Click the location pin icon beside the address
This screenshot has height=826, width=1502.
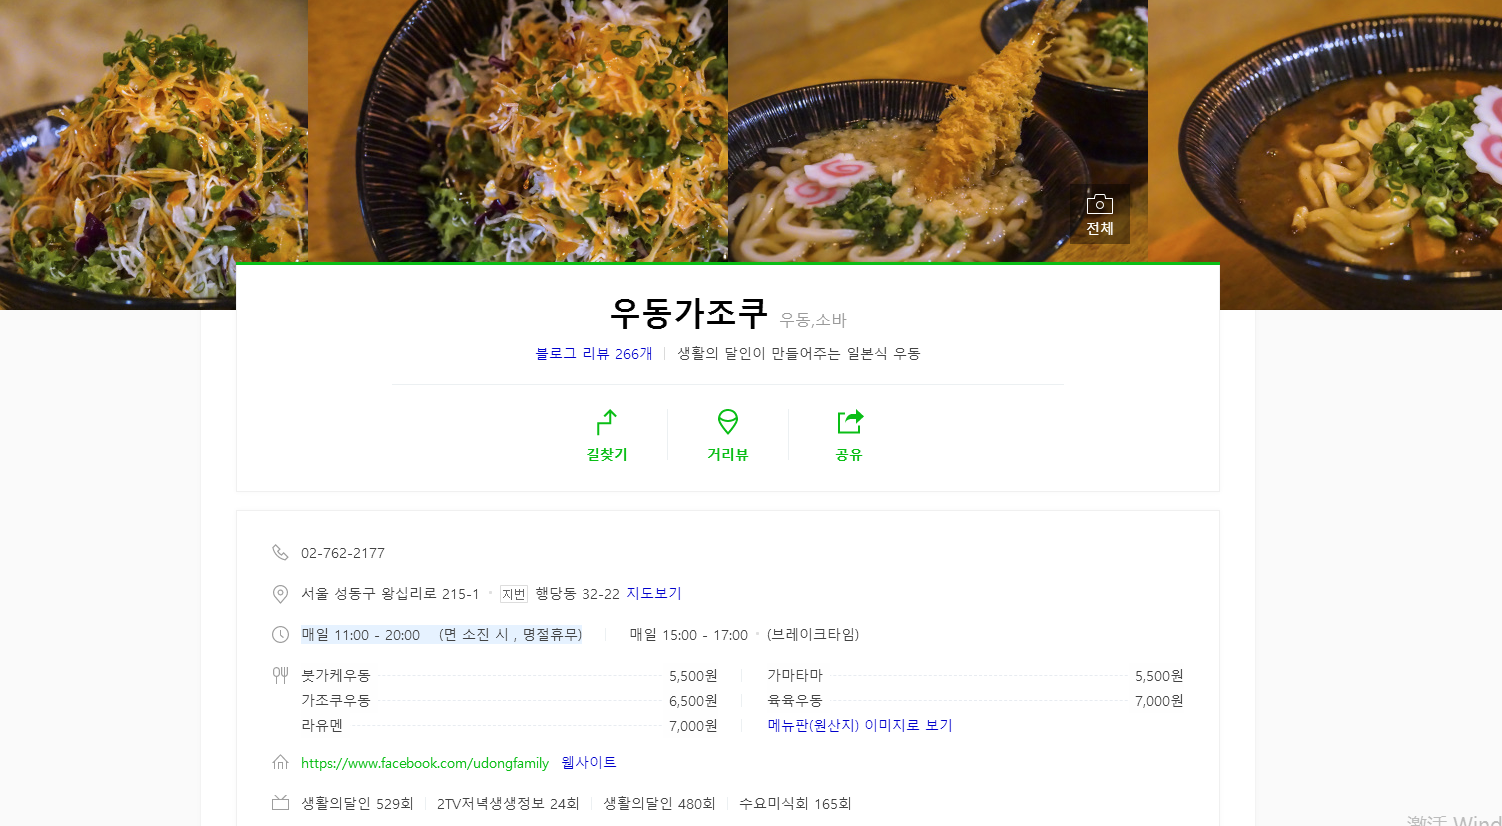(280, 594)
